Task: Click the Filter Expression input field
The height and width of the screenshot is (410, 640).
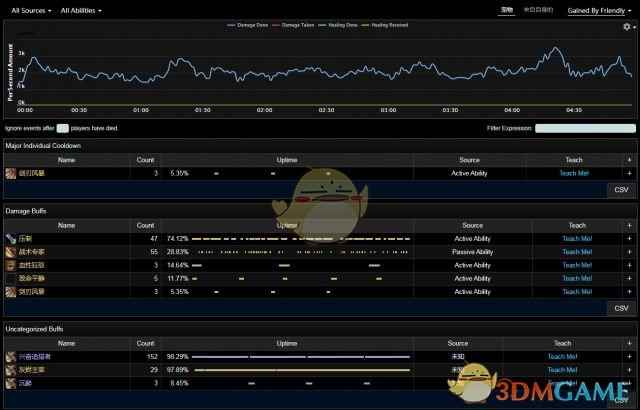Action: pos(584,128)
